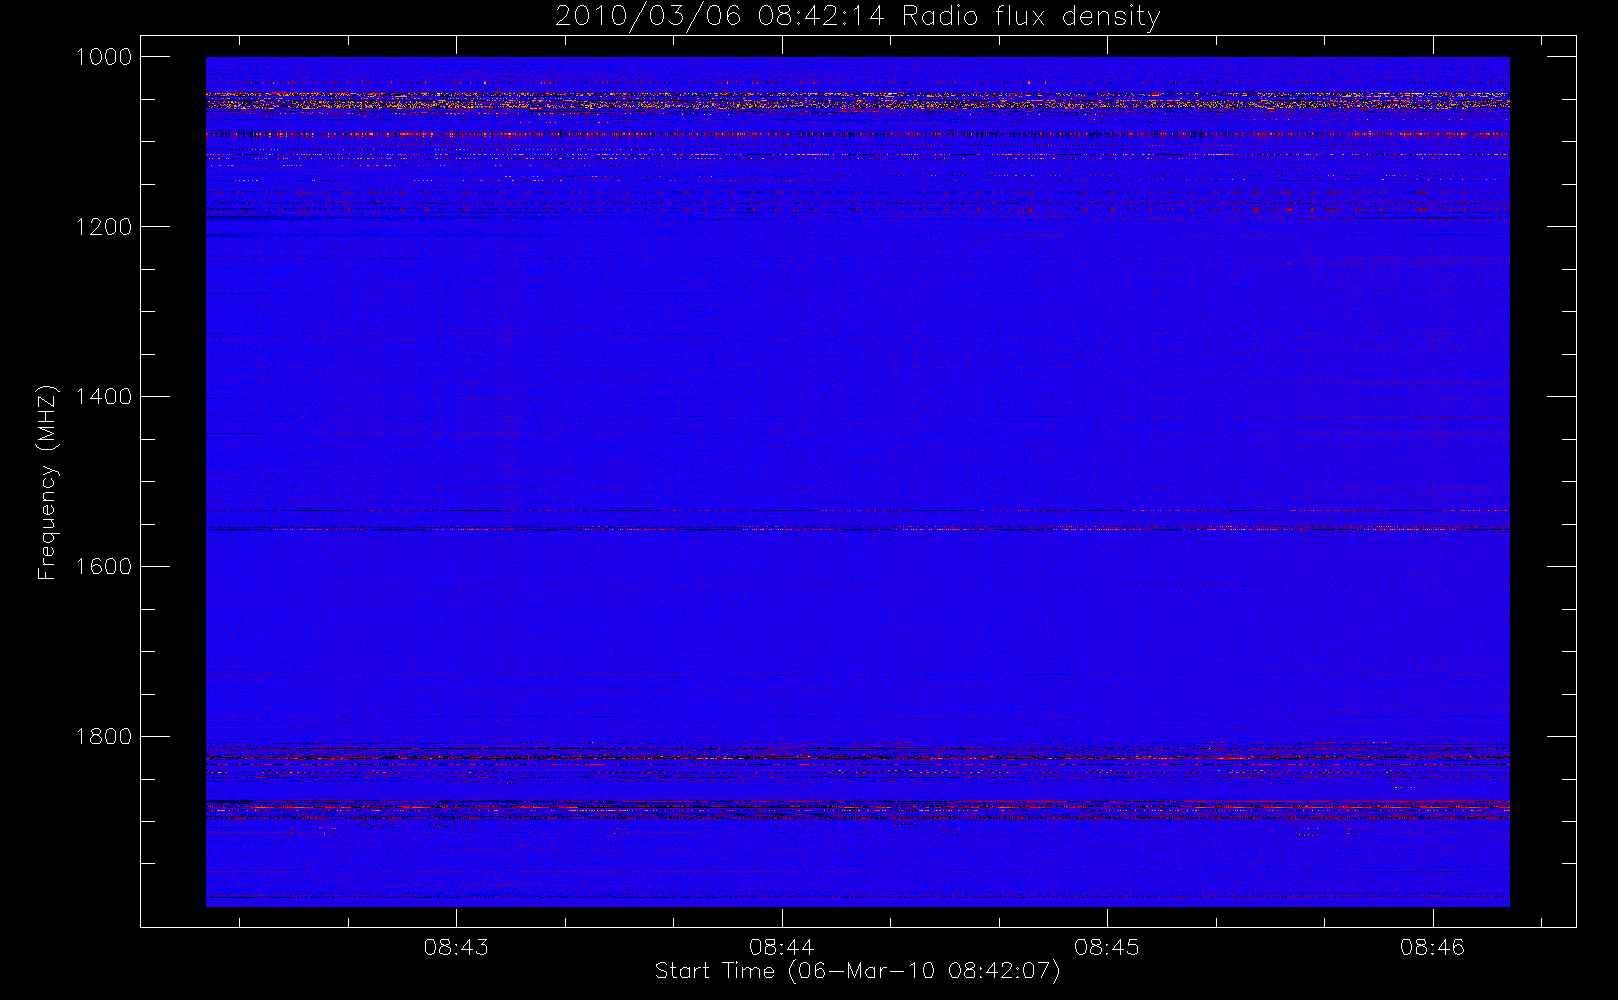Click the 1400 frequency tick label
1618x1000 pixels.
pos(104,397)
